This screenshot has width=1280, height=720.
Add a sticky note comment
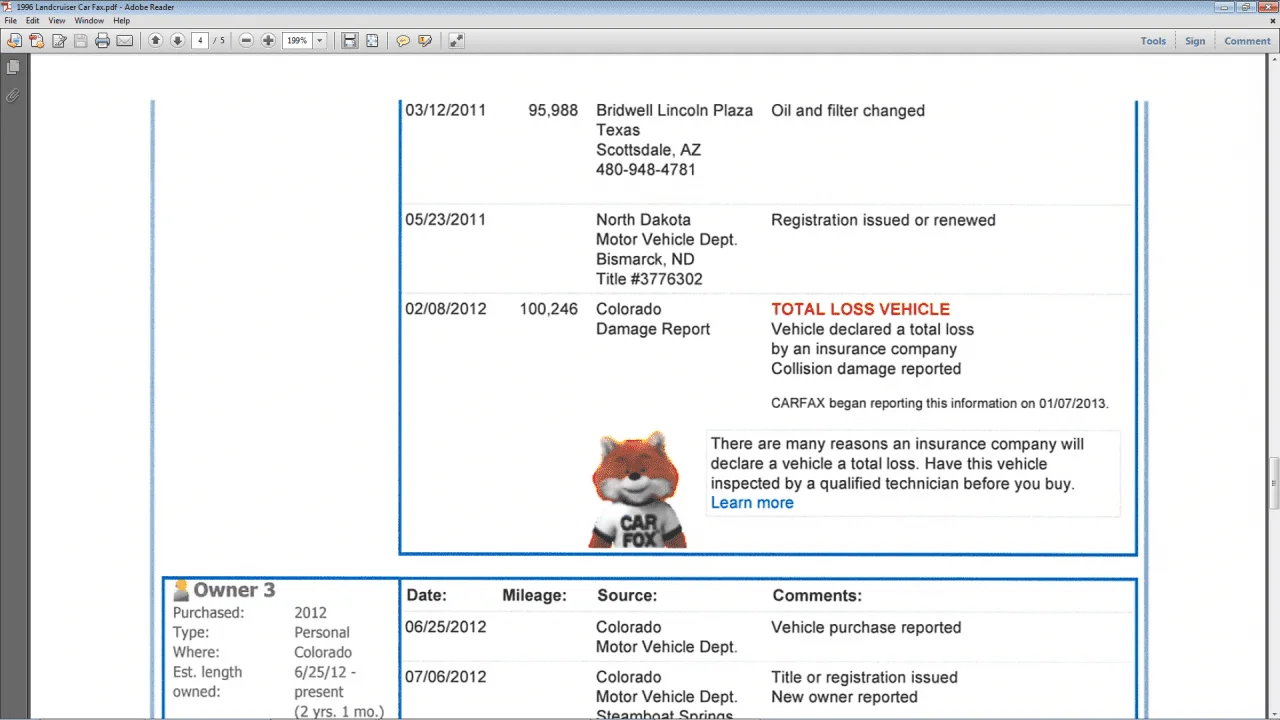[403, 41]
